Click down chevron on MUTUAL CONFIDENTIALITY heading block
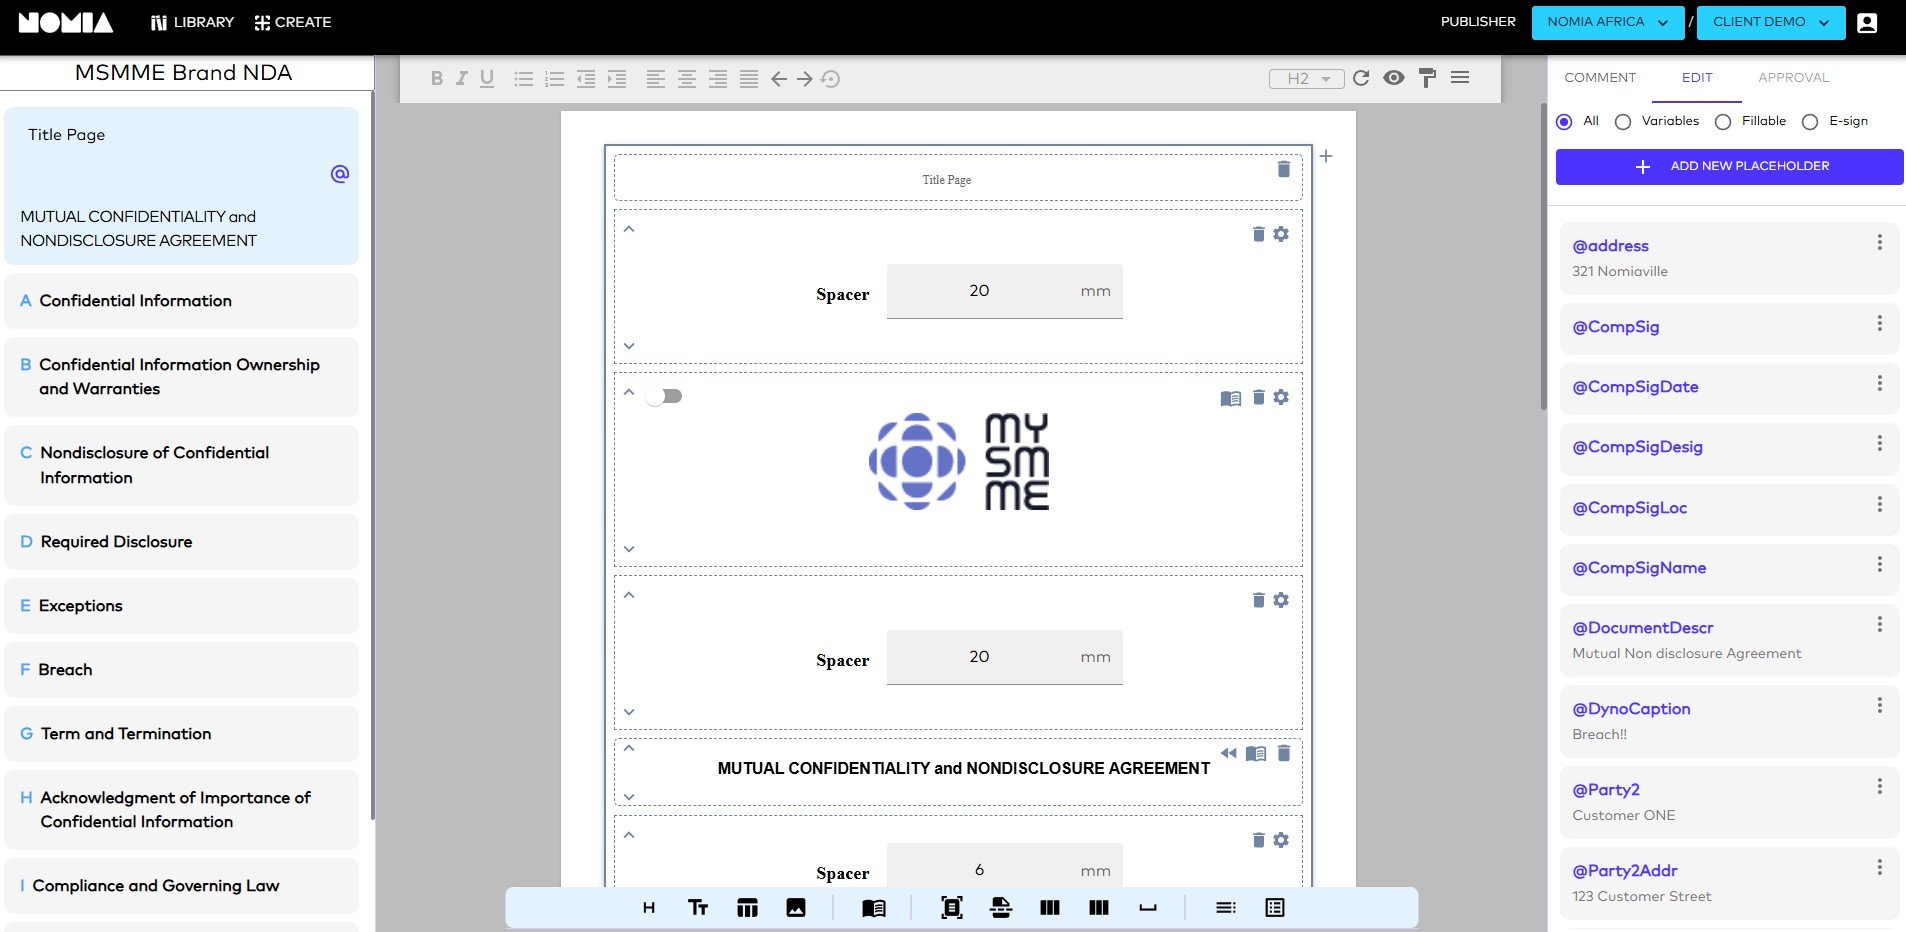The width and height of the screenshot is (1906, 932). point(629,797)
